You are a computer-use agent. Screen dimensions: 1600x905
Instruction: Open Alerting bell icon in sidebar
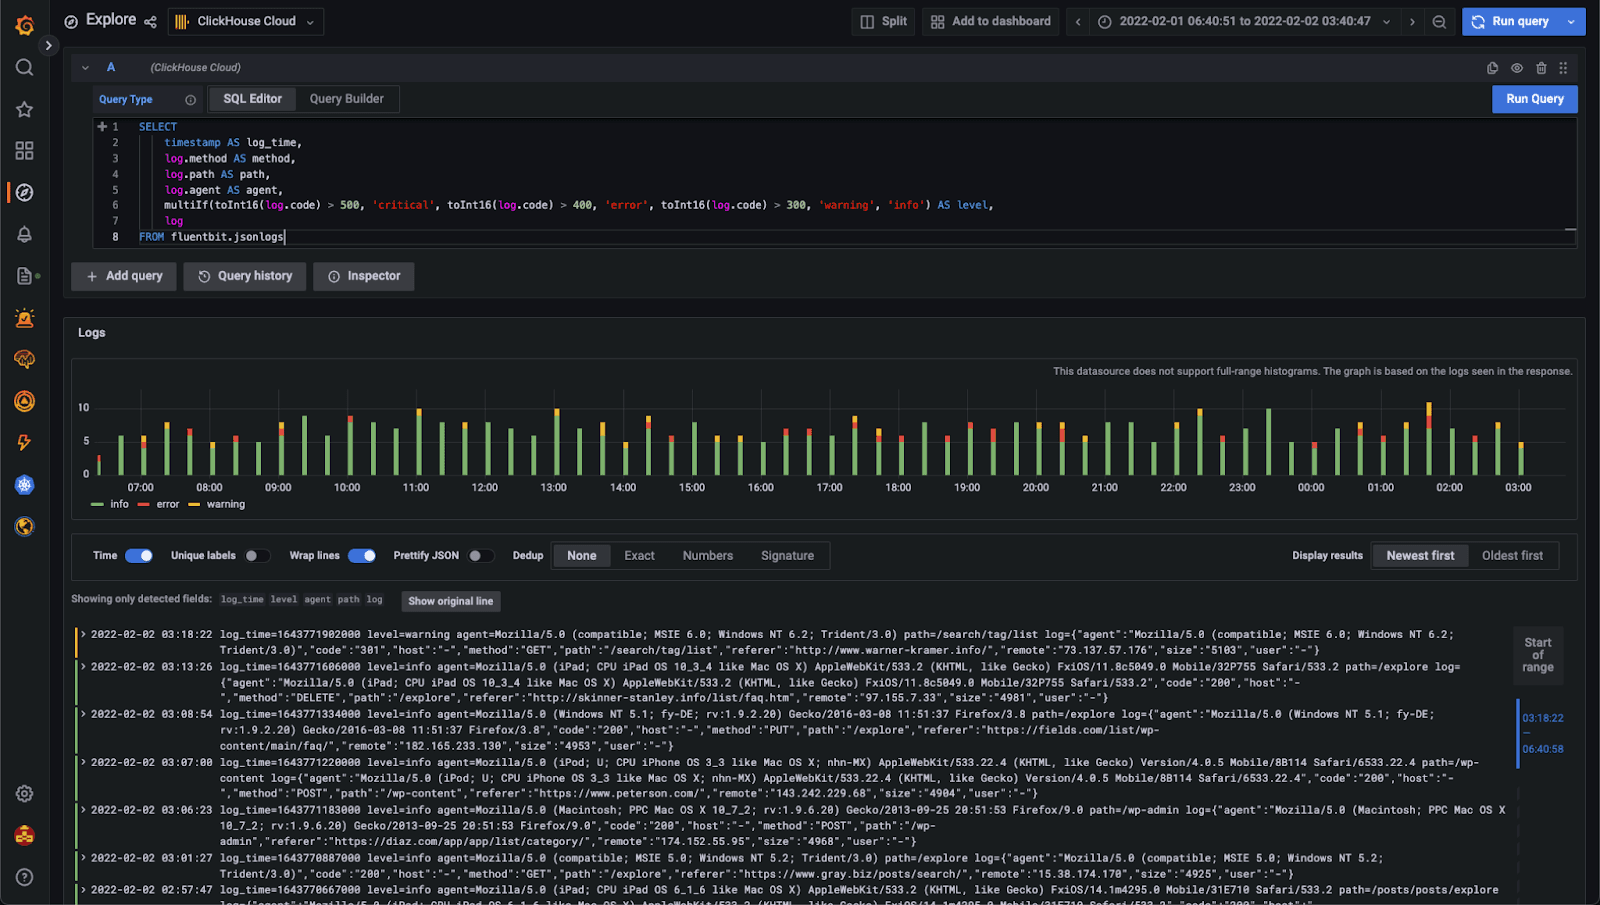pyautogui.click(x=24, y=234)
